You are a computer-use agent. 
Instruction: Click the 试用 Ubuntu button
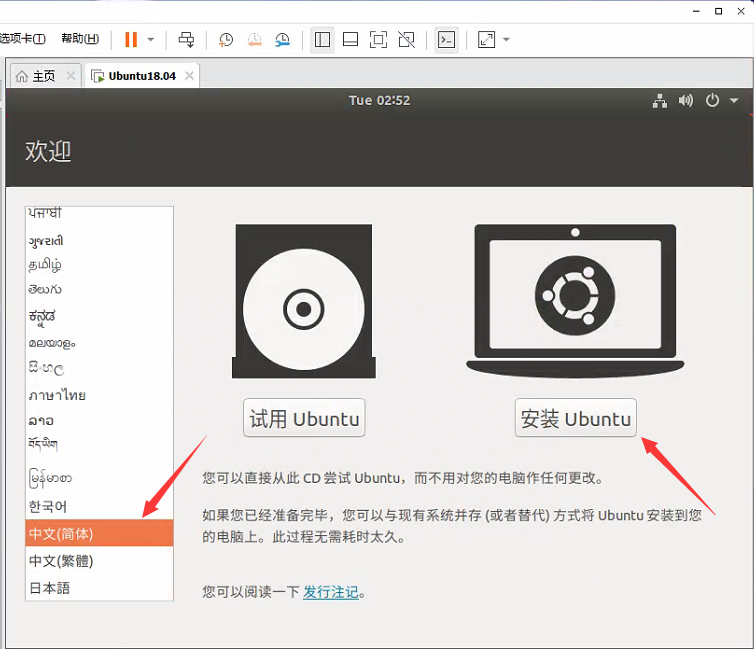(304, 418)
